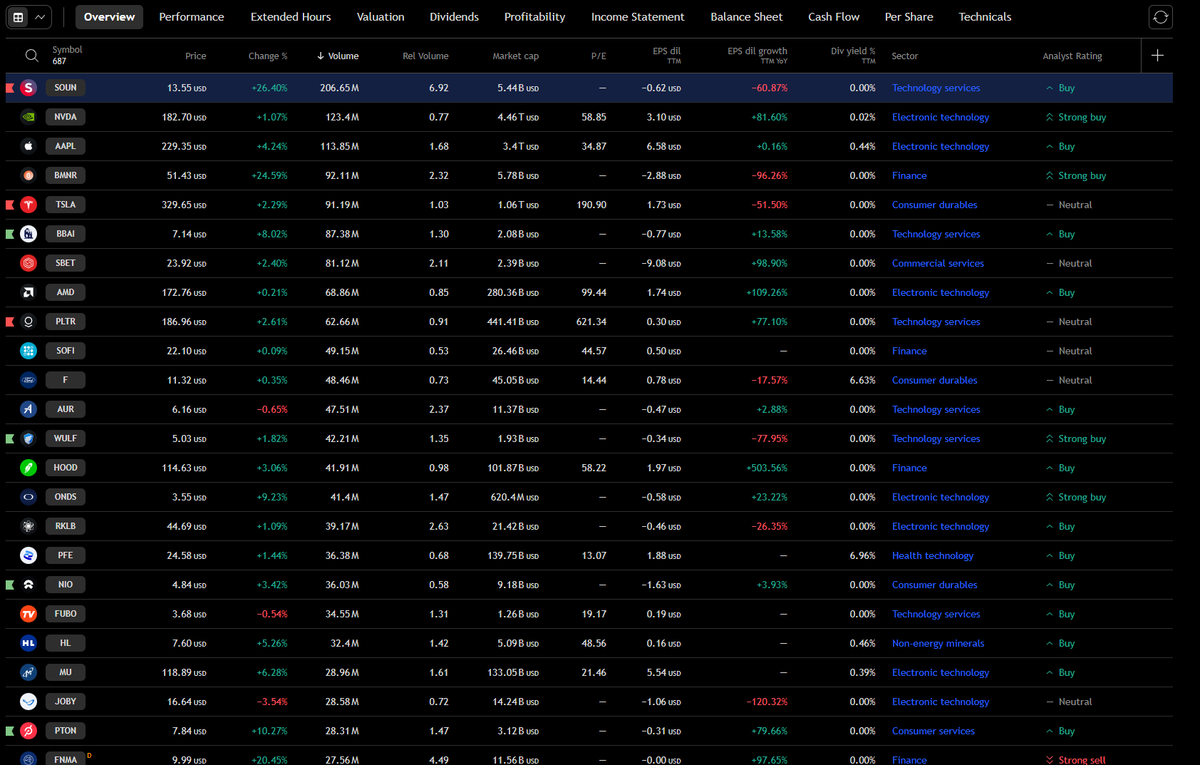Sort by the Rel Volume column header
This screenshot has width=1200, height=765.
(426, 56)
